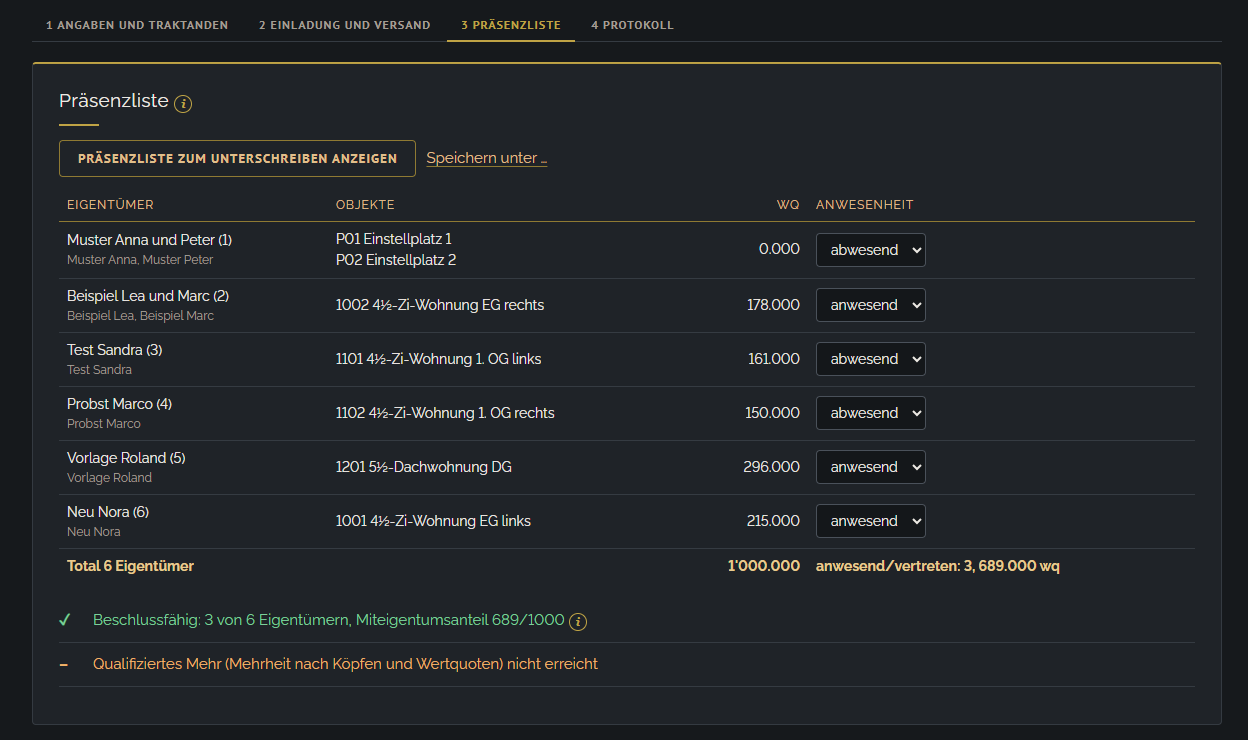Switch to the Angaben und Traktanden tab
This screenshot has height=740, width=1248.
[137, 25]
